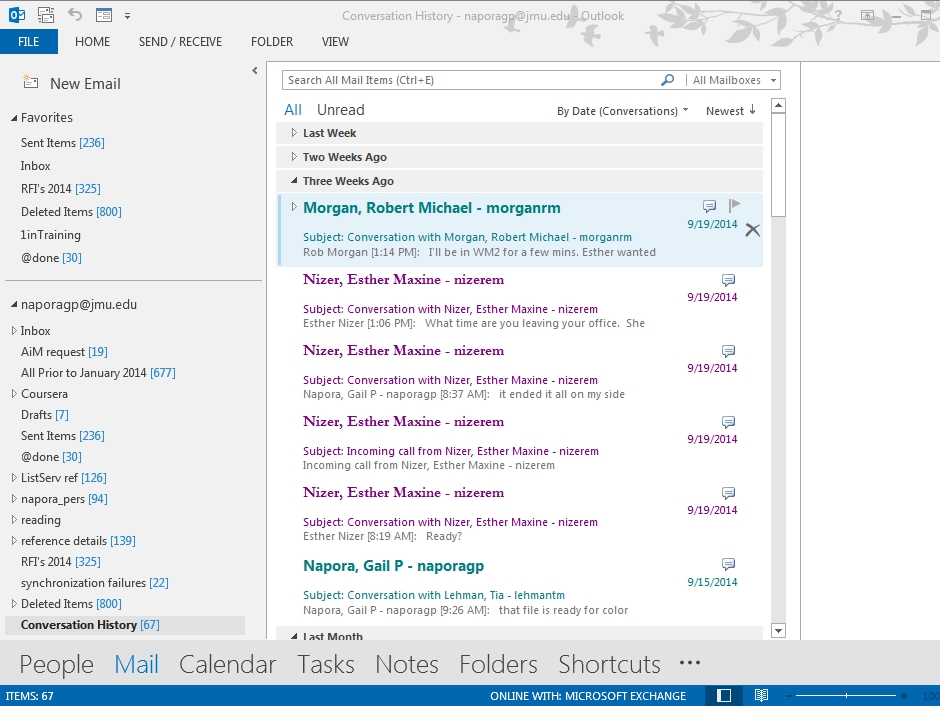The height and width of the screenshot is (706, 940).
Task: Open Customize Quick Access Toolbar arrow
Action: click(x=127, y=16)
